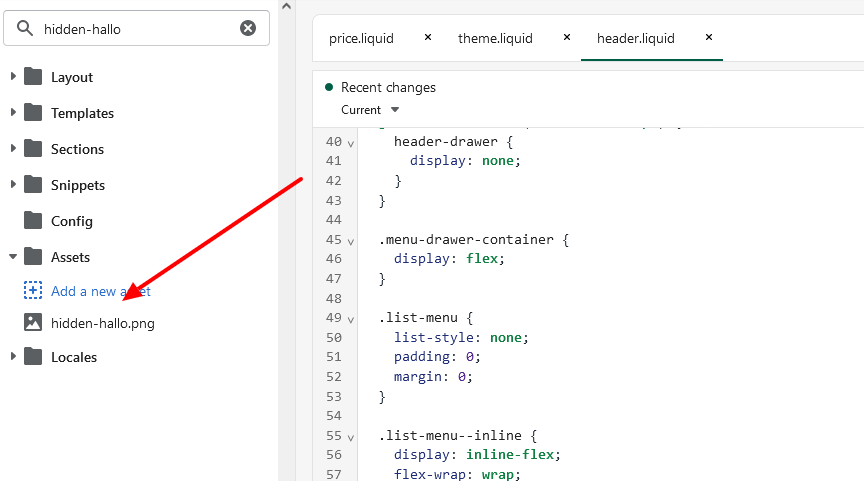
Task: Click the search magnifier icon
Action: [x=24, y=28]
